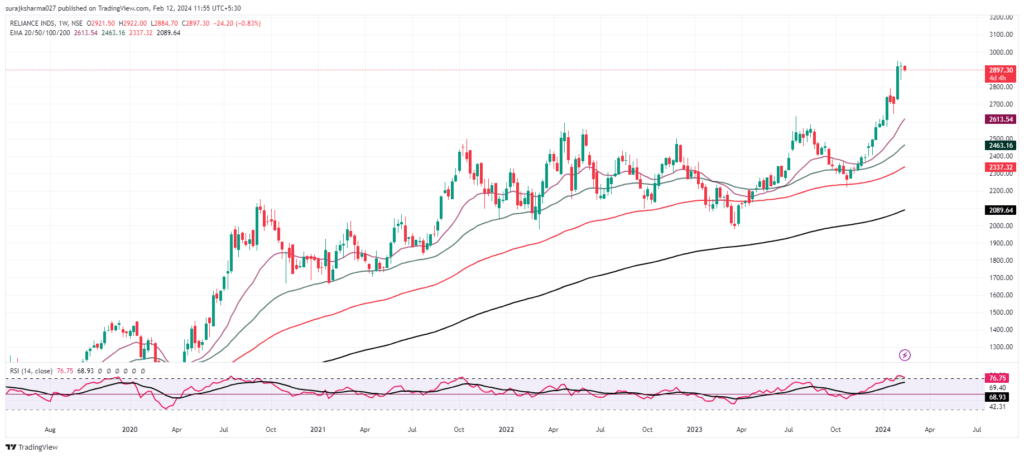Image resolution: width=1024 pixels, height=457 pixels.
Task: Click the red 2897.30 current price label
Action: click(999, 70)
